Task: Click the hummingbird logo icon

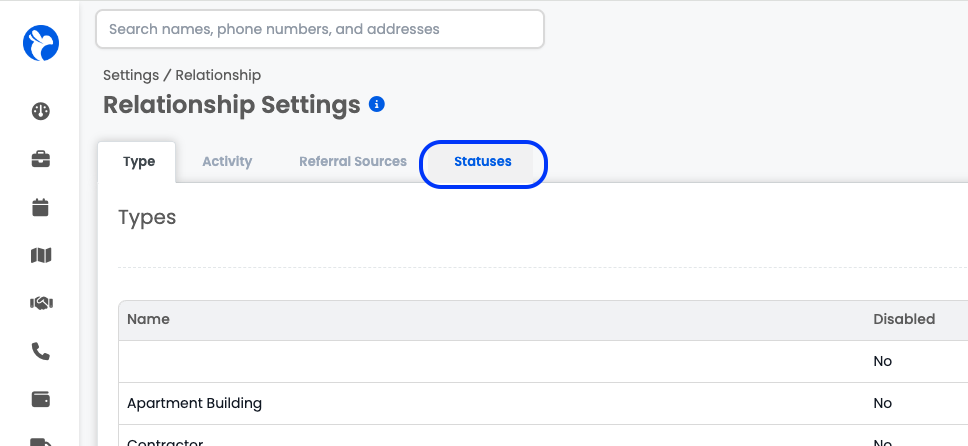Action: point(41,43)
